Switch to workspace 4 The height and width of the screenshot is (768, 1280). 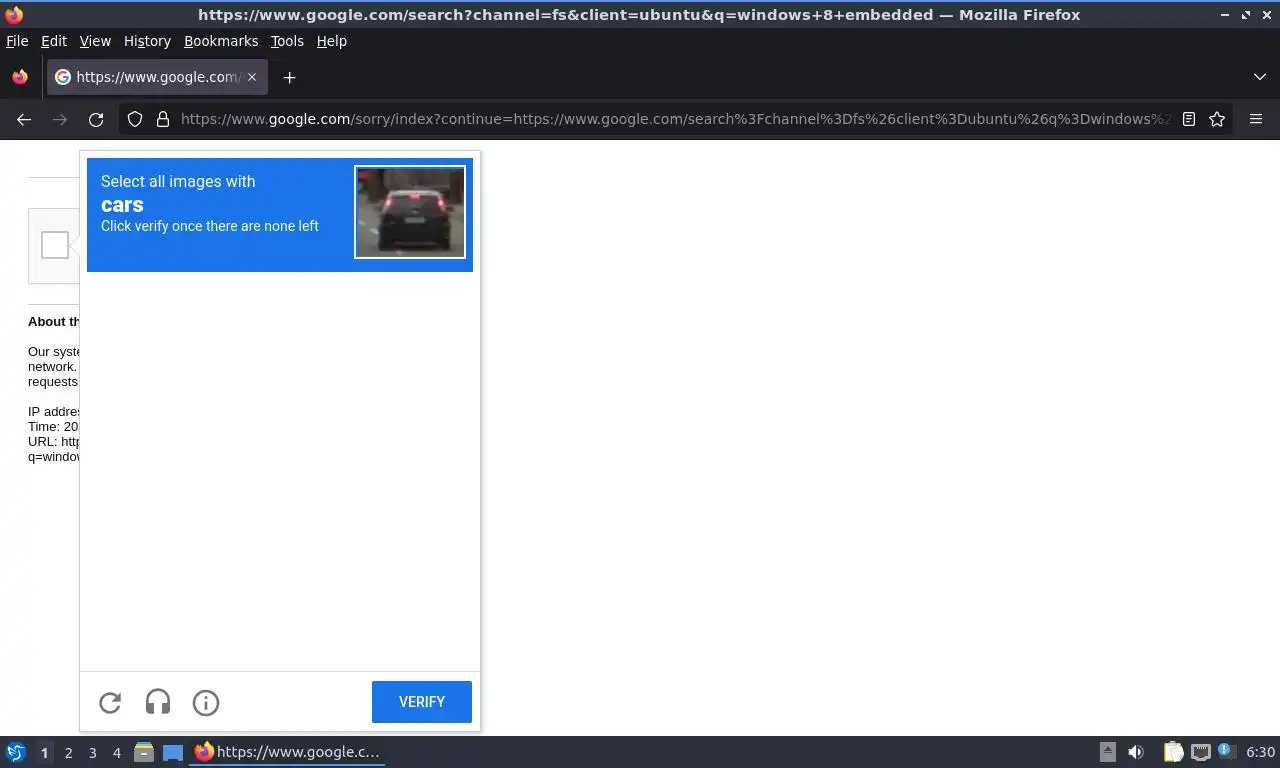click(116, 753)
